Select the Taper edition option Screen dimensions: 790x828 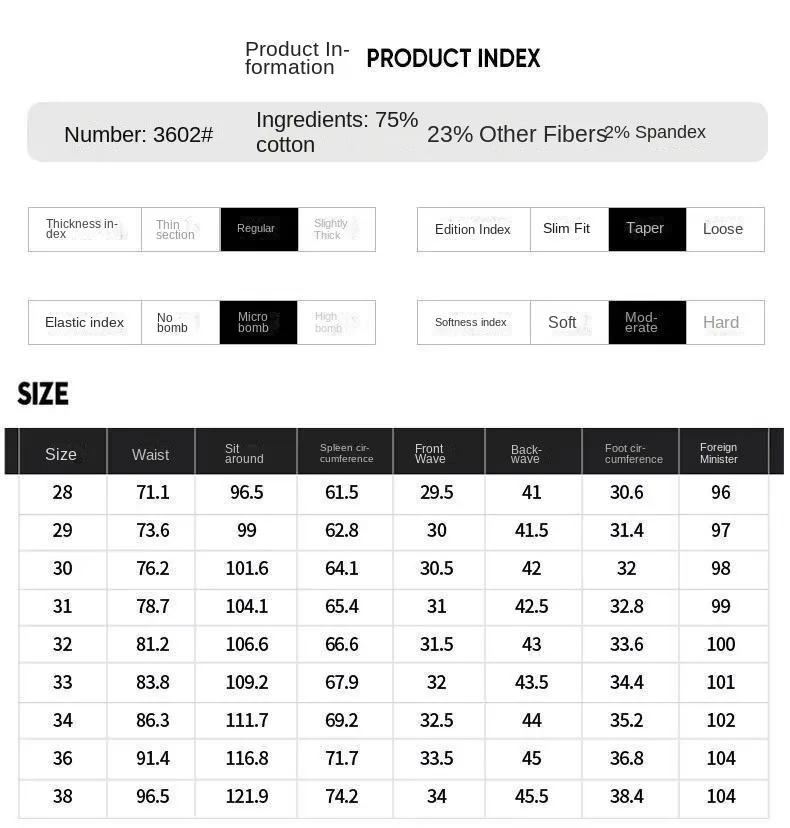[647, 229]
